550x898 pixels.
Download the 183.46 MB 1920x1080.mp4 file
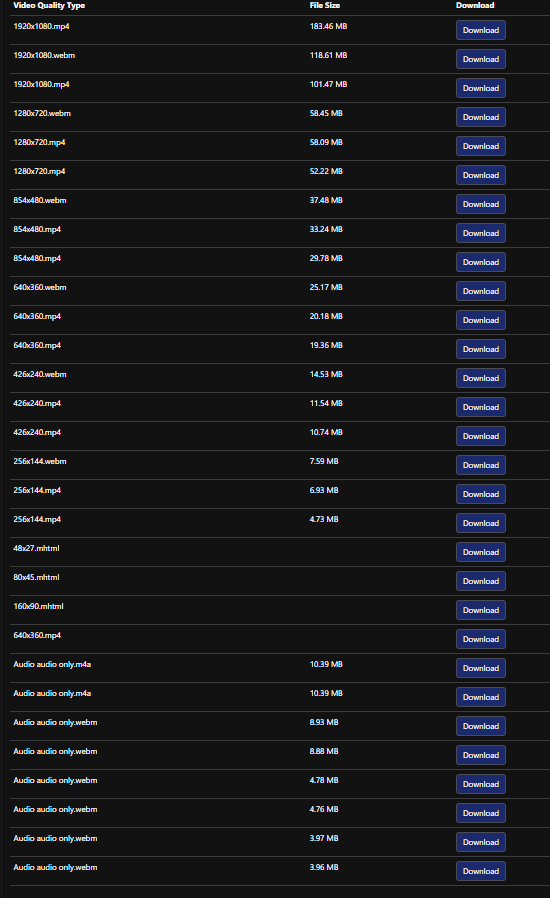coord(481,30)
